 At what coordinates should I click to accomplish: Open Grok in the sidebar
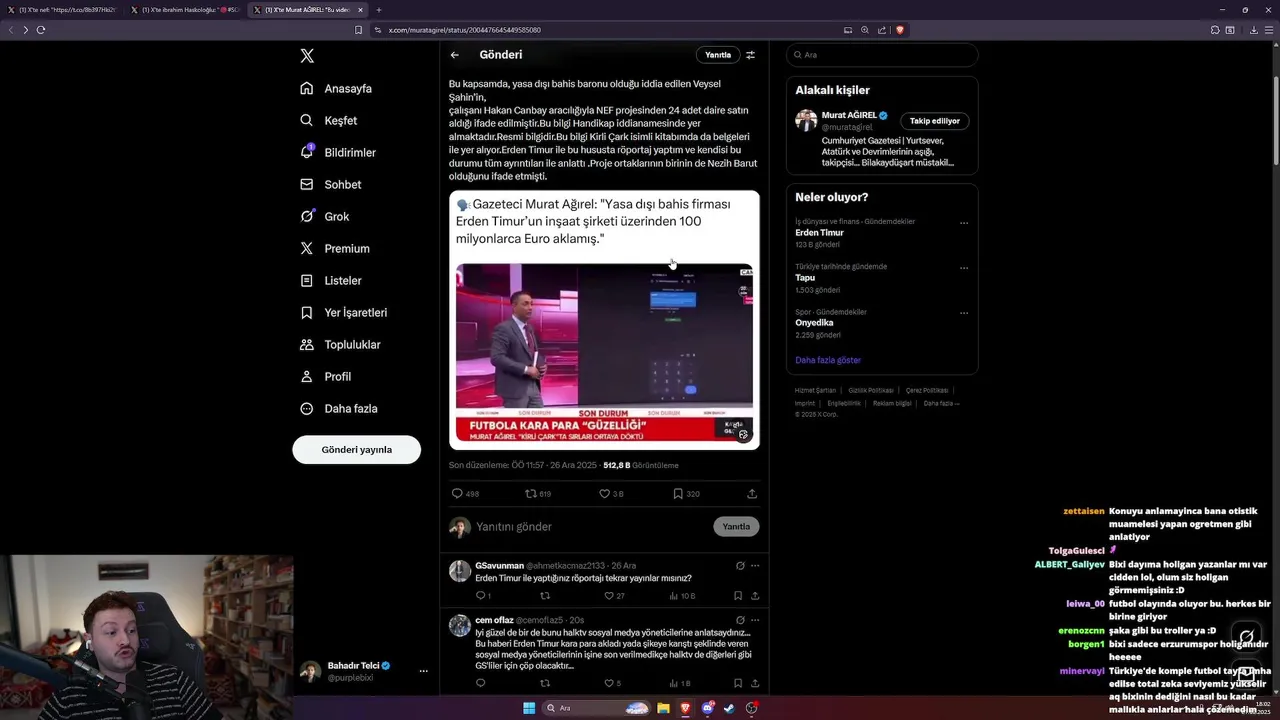point(324,217)
